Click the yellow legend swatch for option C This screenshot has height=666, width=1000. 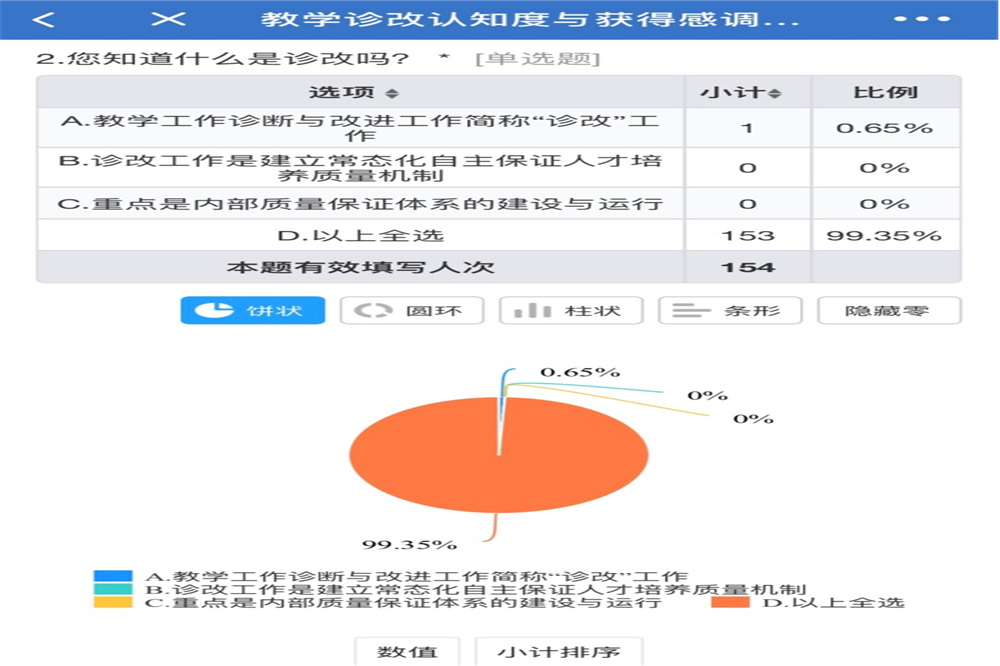pyautogui.click(x=112, y=602)
